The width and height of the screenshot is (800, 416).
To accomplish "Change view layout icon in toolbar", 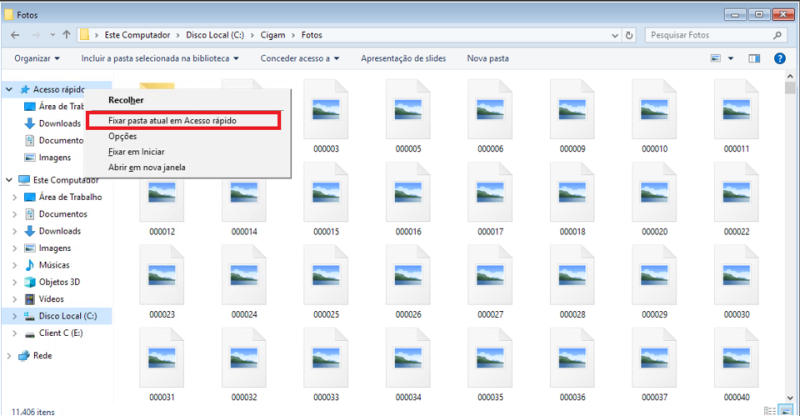I will click(x=716, y=58).
